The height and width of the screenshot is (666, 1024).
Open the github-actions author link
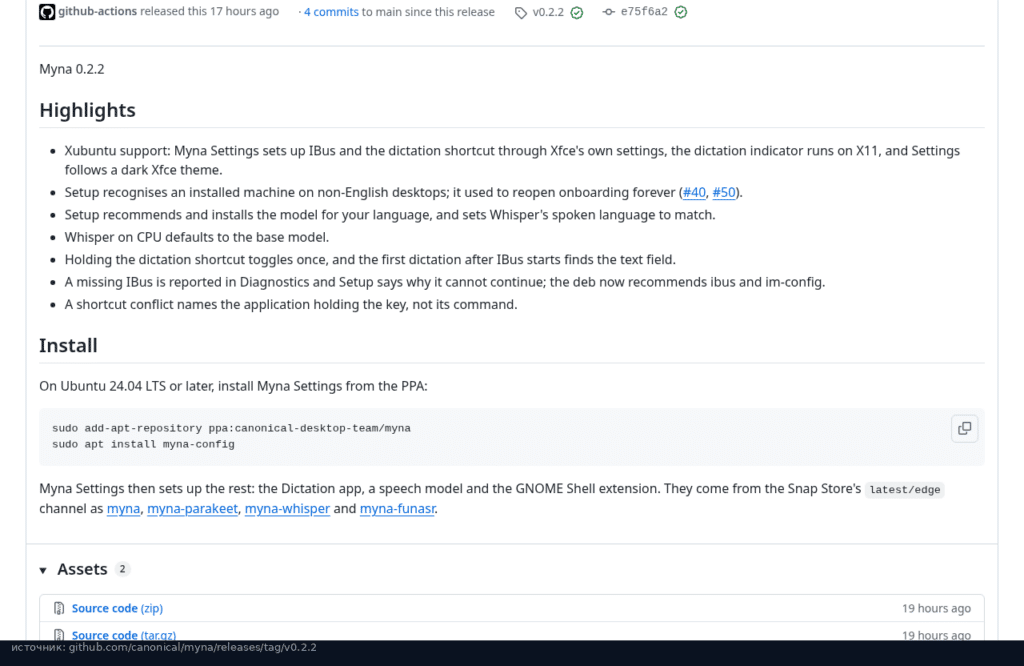(x=97, y=11)
